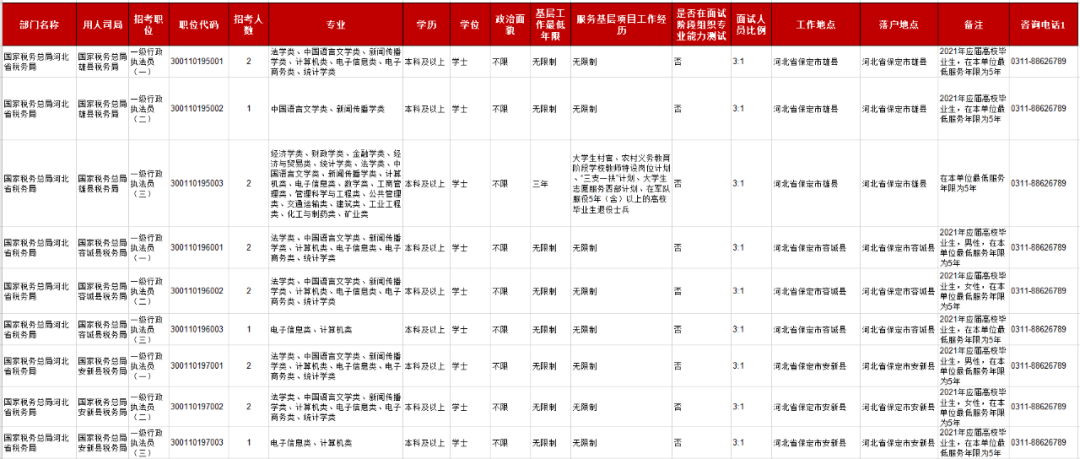
Task: Select the 学位 column header
Action: (469, 24)
